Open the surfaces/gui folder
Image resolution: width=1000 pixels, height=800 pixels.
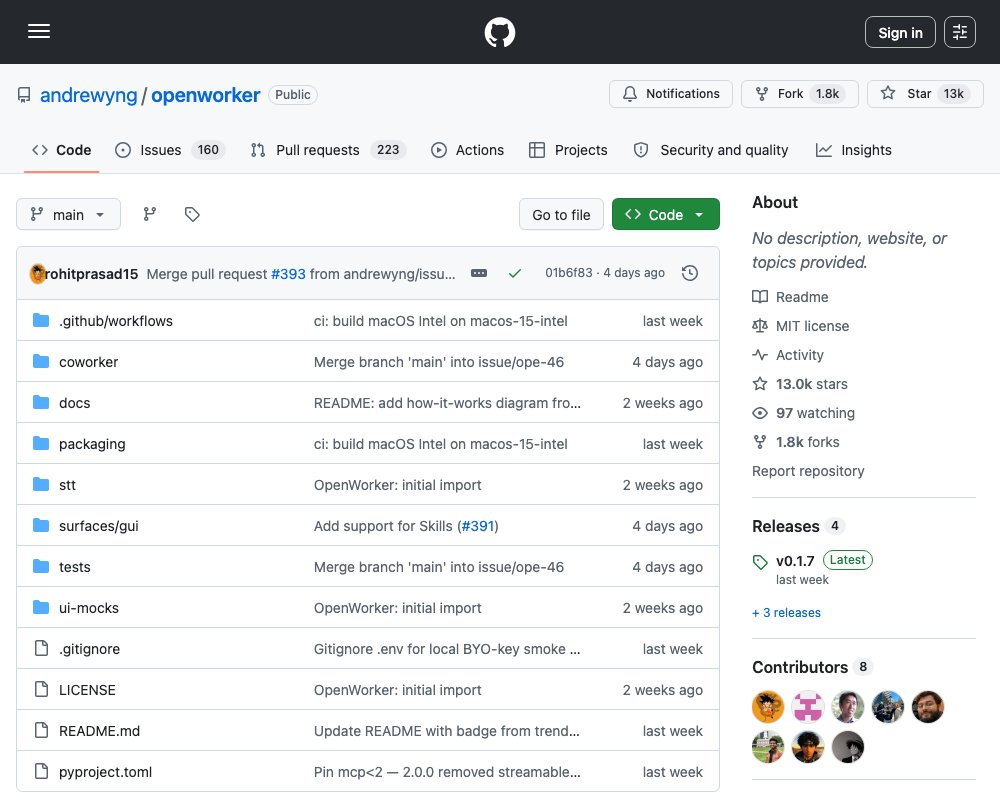tap(99, 526)
